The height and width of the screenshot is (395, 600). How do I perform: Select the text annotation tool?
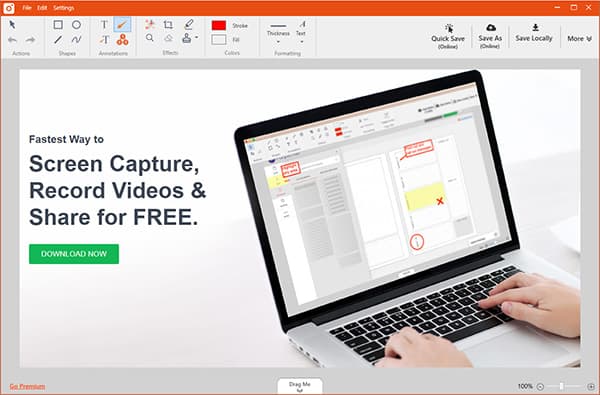[104, 25]
